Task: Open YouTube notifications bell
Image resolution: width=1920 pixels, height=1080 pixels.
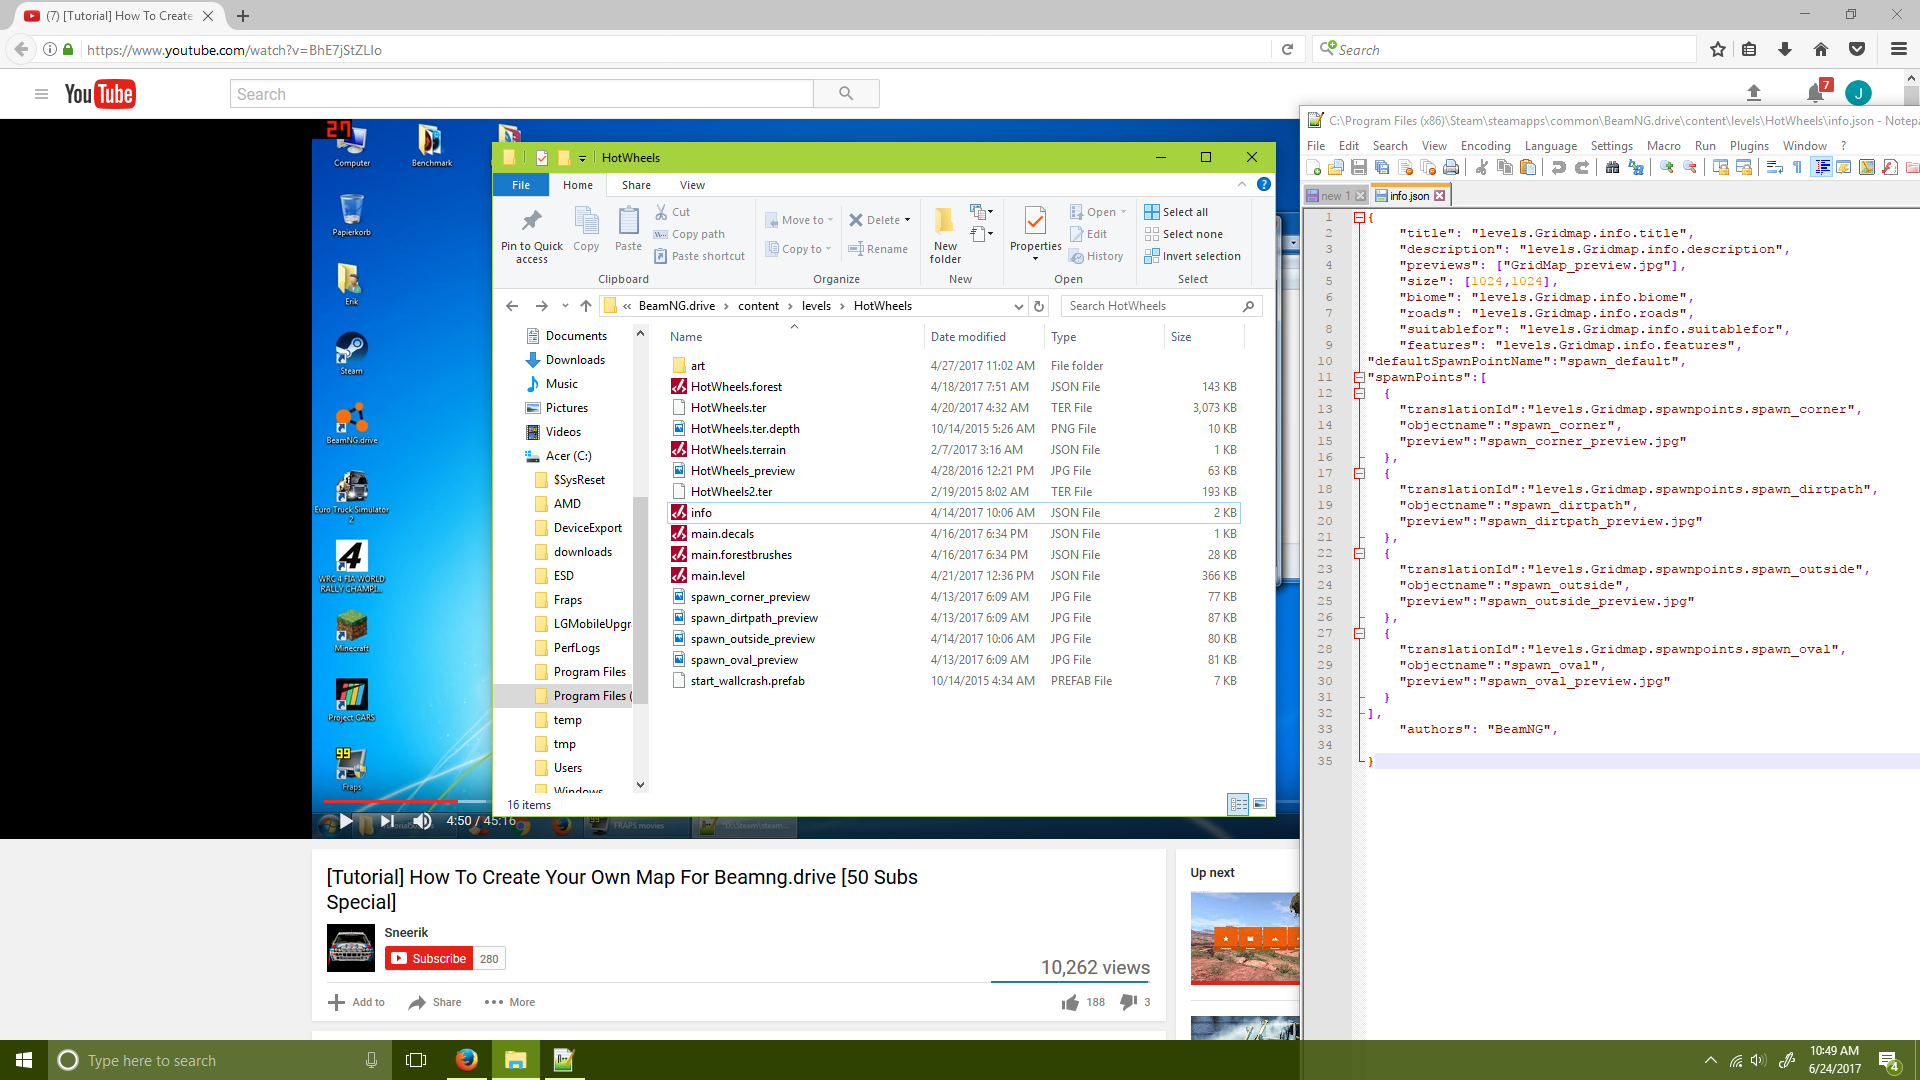Action: [x=1815, y=93]
